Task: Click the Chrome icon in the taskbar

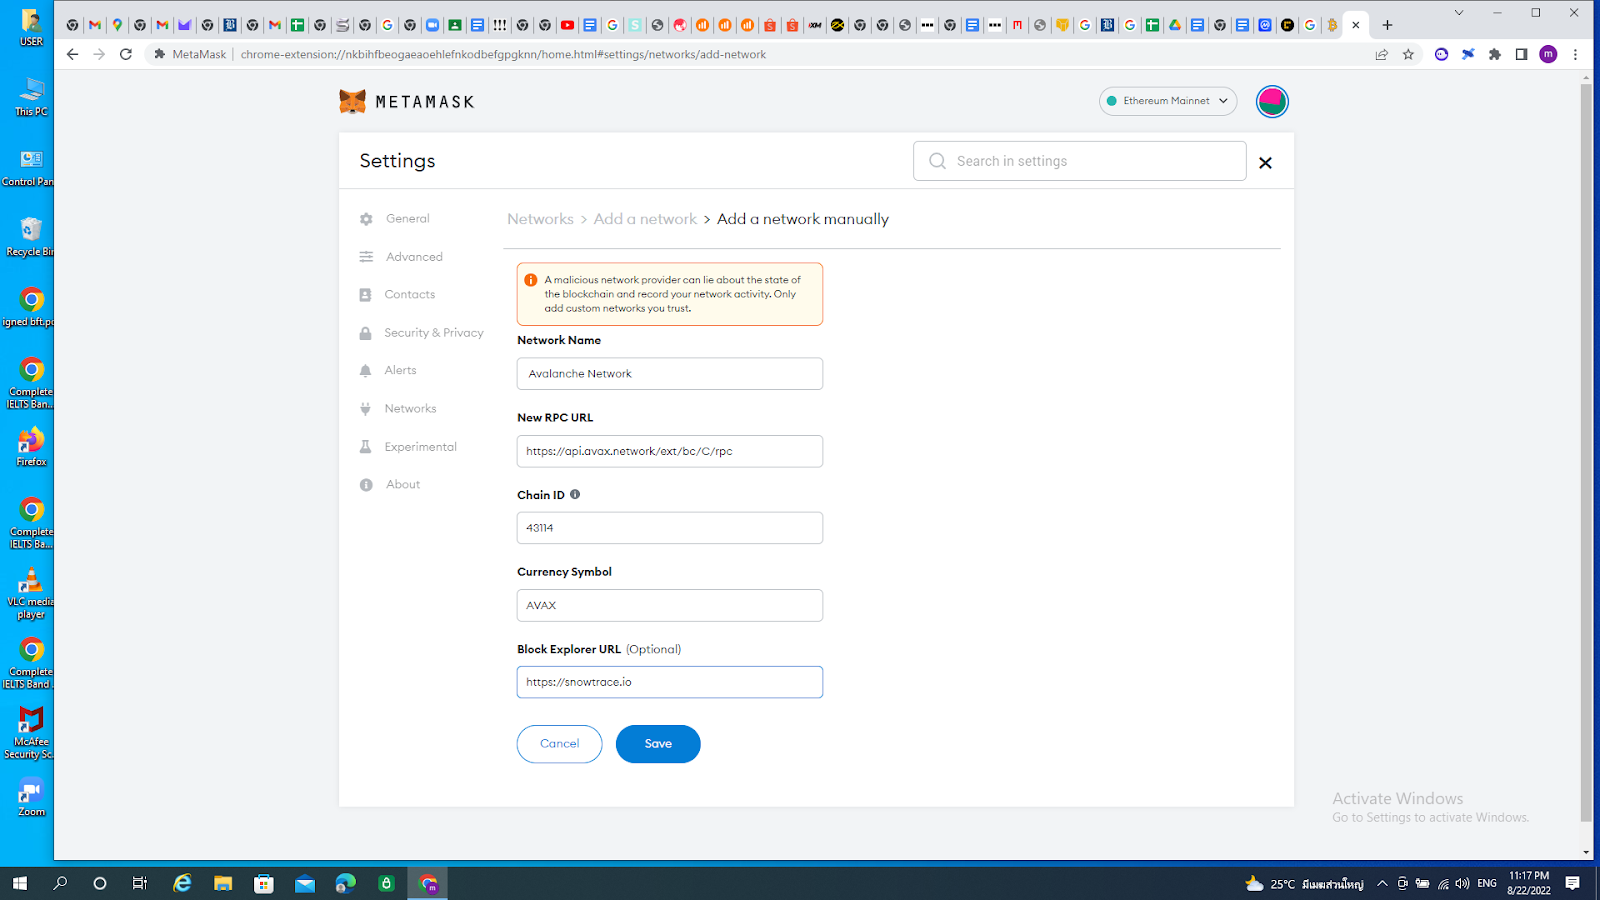Action: tap(428, 883)
